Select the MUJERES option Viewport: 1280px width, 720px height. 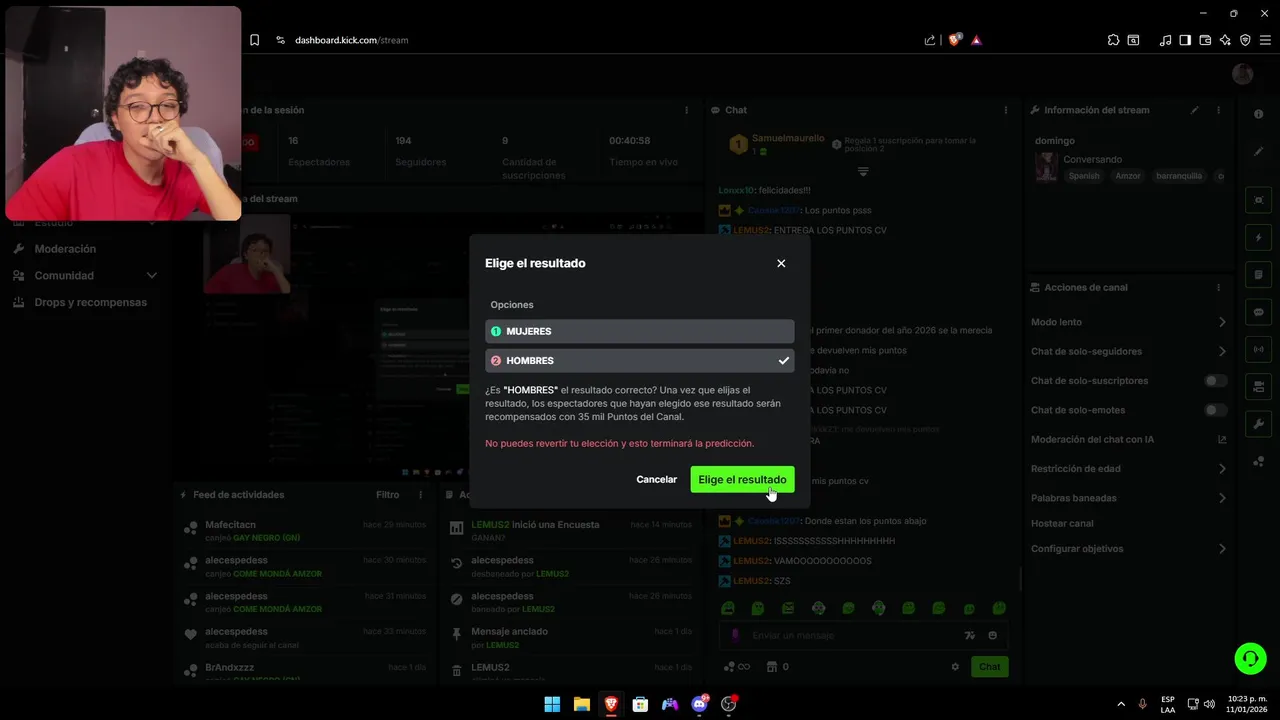click(640, 331)
